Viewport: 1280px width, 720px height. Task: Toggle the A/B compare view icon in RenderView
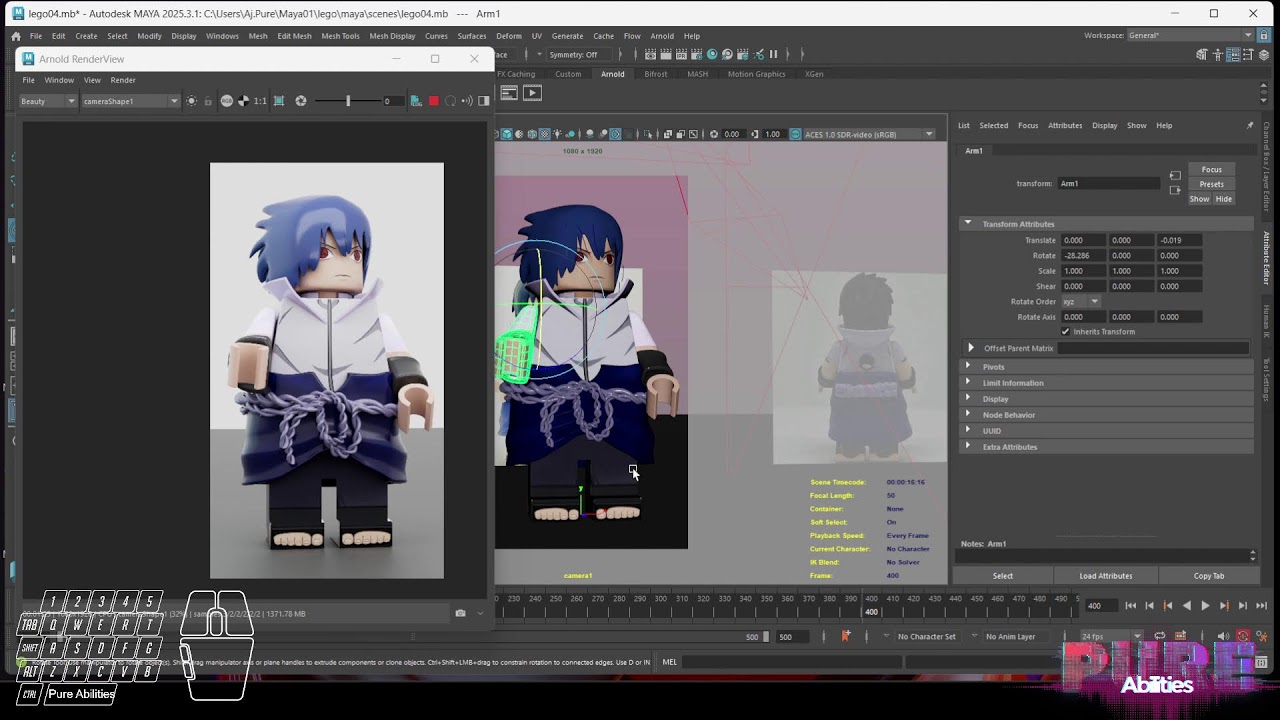click(x=484, y=101)
